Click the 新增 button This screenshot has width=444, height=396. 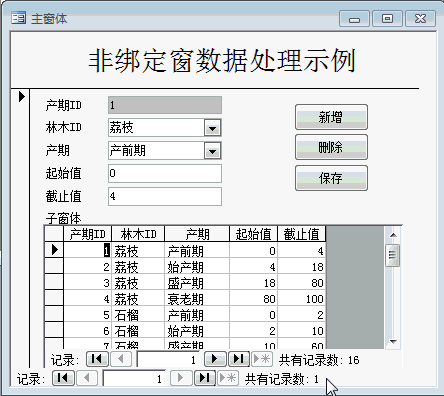pos(331,117)
